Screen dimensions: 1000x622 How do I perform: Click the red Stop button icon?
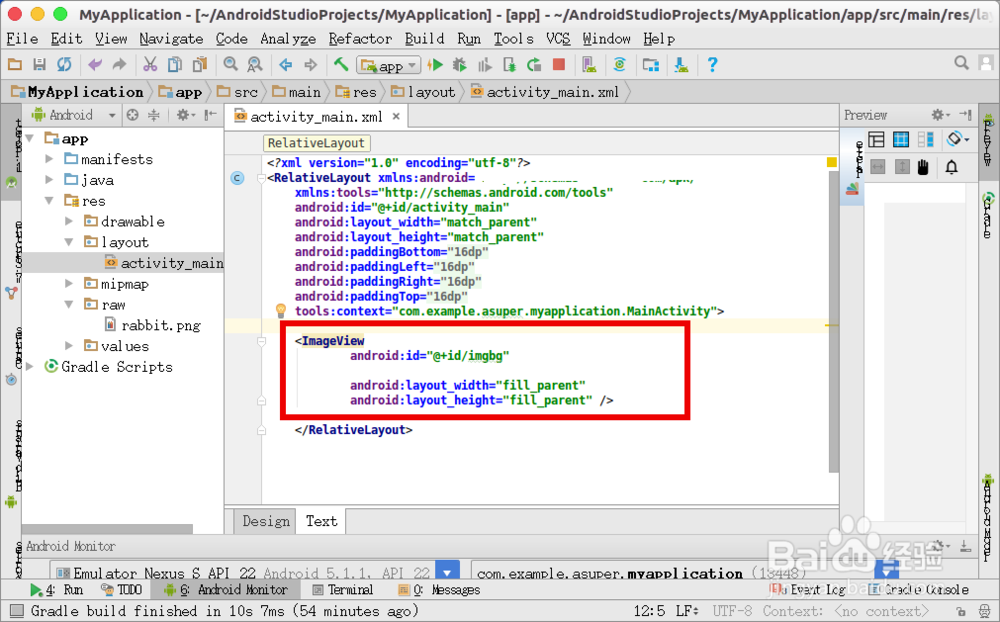pos(559,64)
